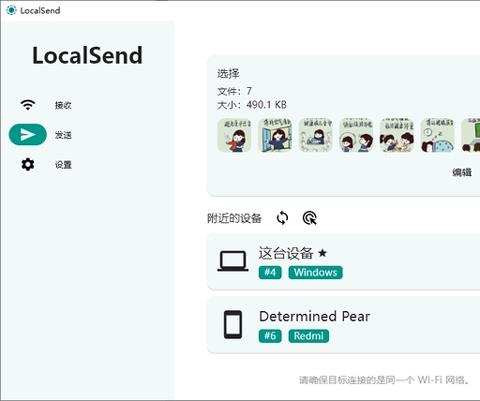The image size is (480, 401).
Task: Click the fifth selected image thumbnail
Action: (x=397, y=135)
